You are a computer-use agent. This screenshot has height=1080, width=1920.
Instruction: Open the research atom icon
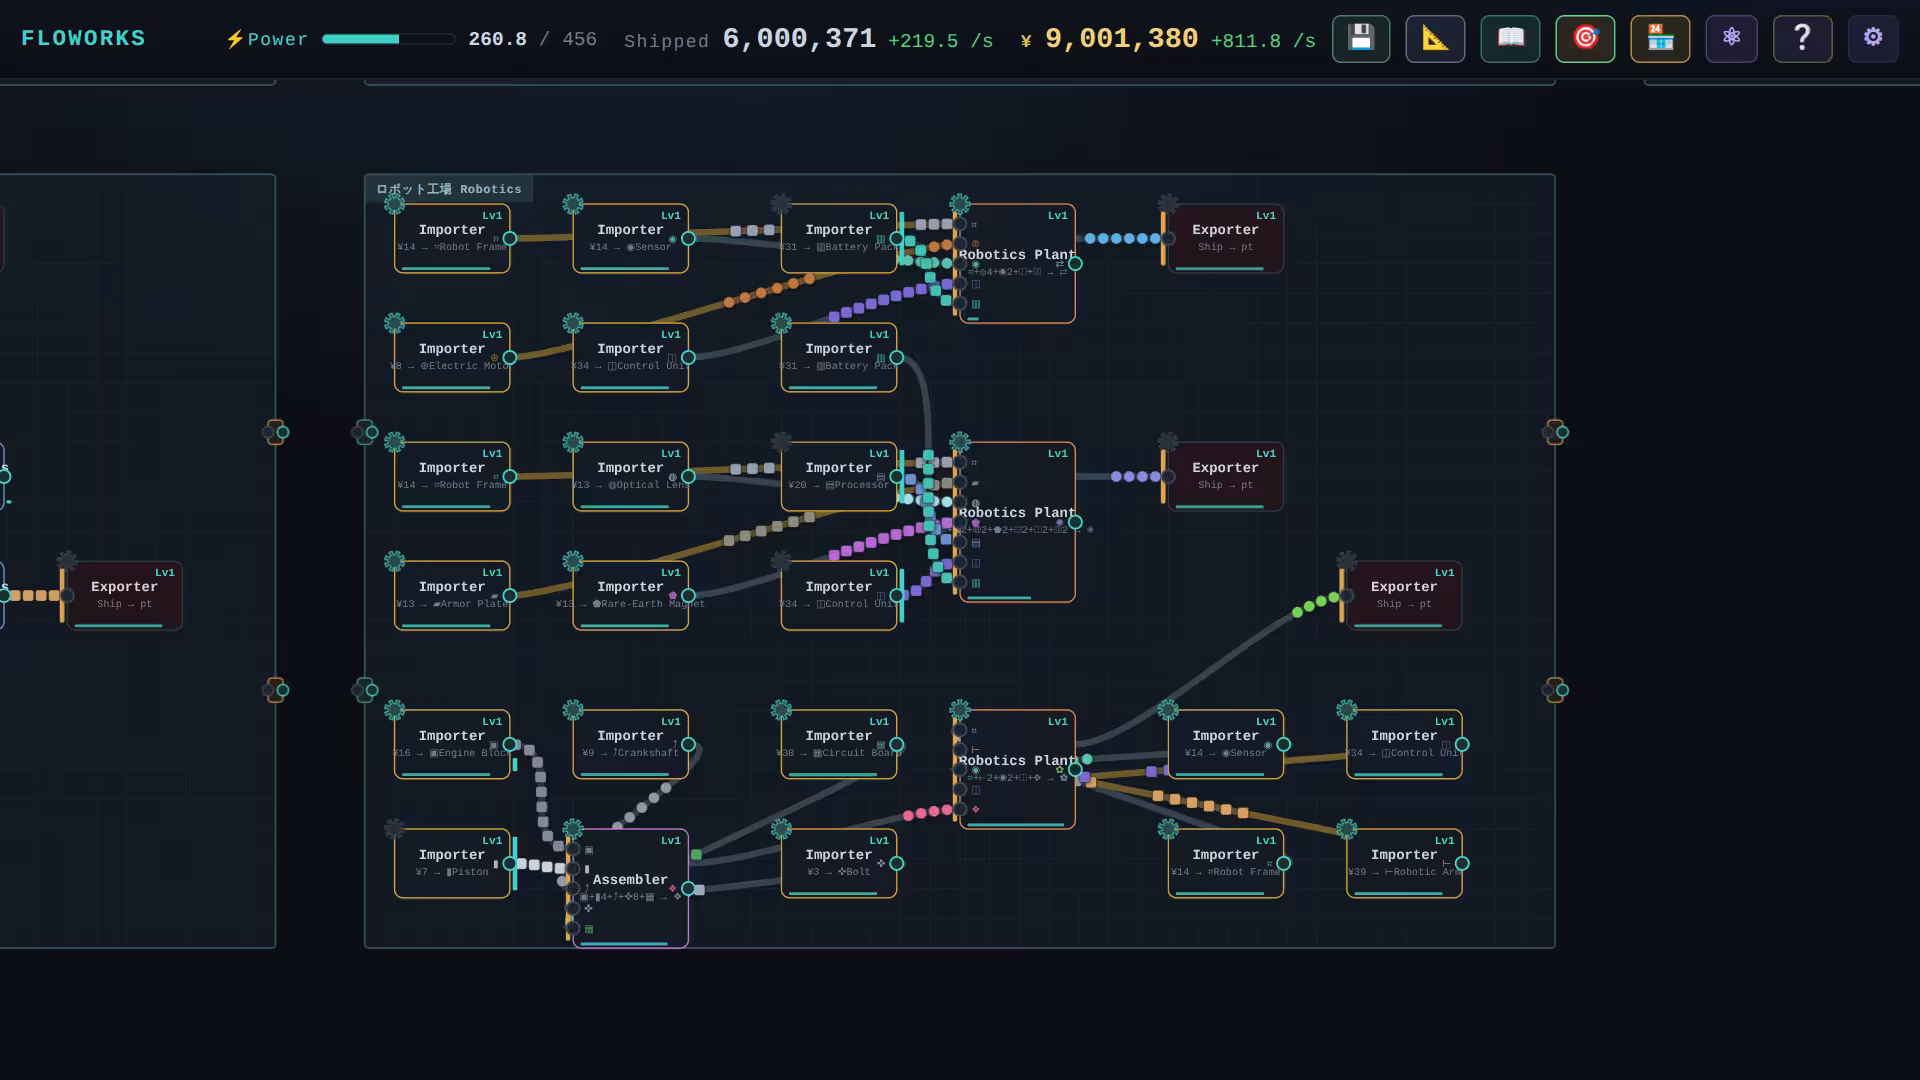tap(1731, 39)
